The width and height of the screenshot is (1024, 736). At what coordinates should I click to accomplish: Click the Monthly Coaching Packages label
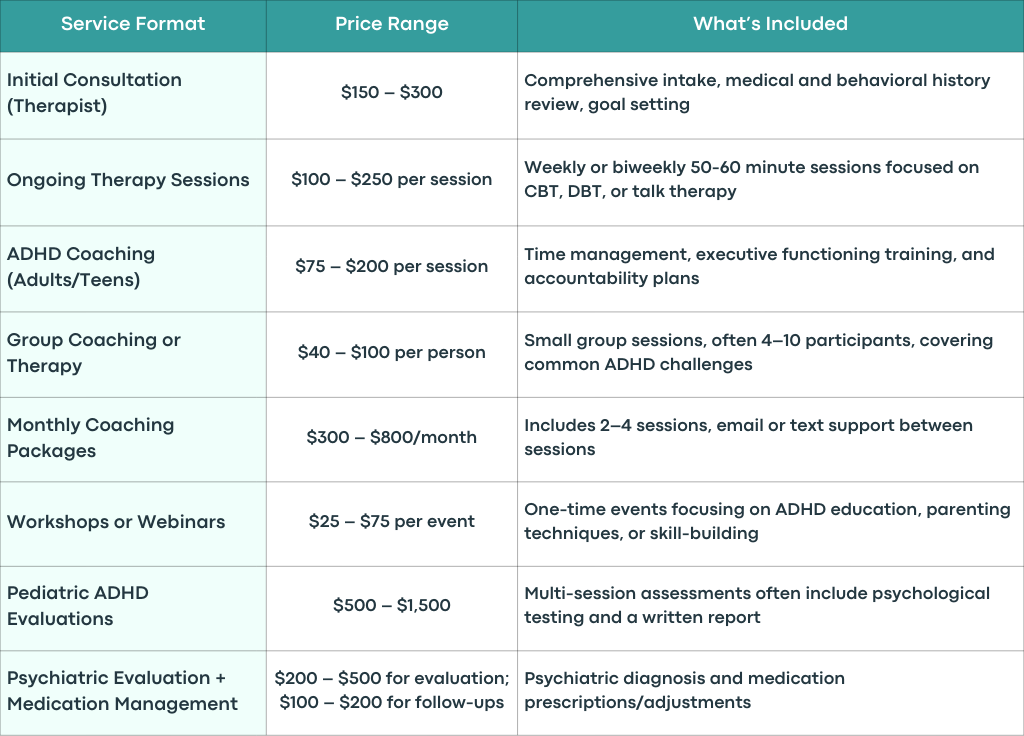(x=91, y=438)
